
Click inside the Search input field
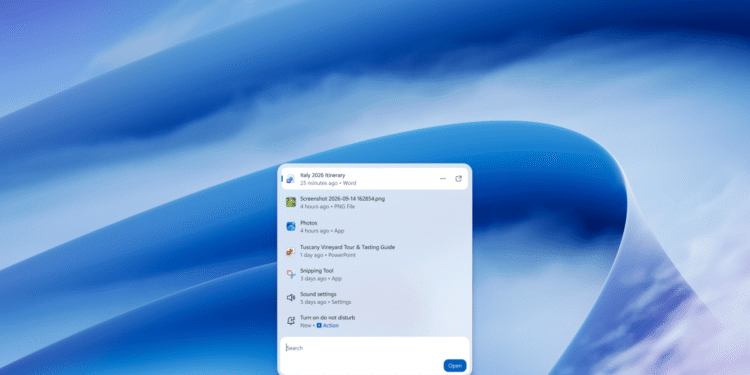(375, 348)
